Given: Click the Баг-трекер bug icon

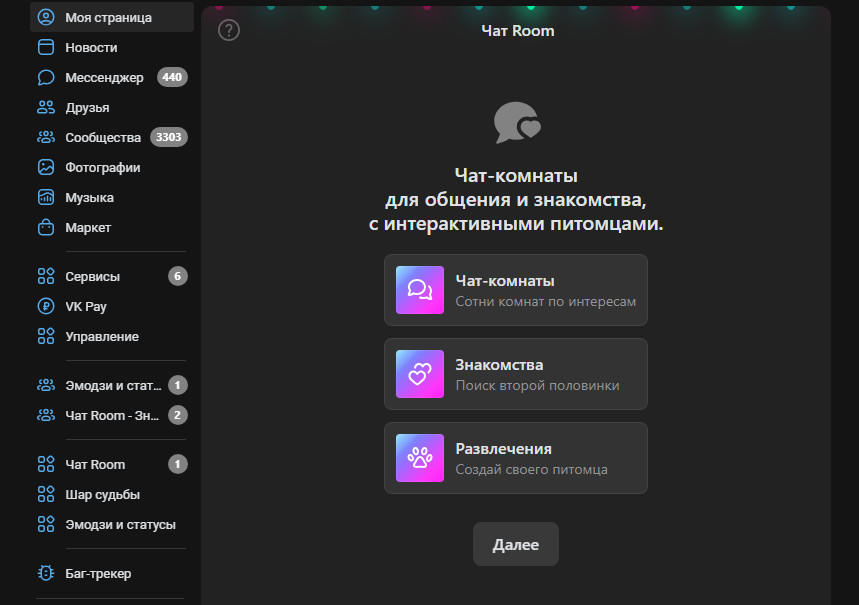Looking at the screenshot, I should [x=46, y=573].
